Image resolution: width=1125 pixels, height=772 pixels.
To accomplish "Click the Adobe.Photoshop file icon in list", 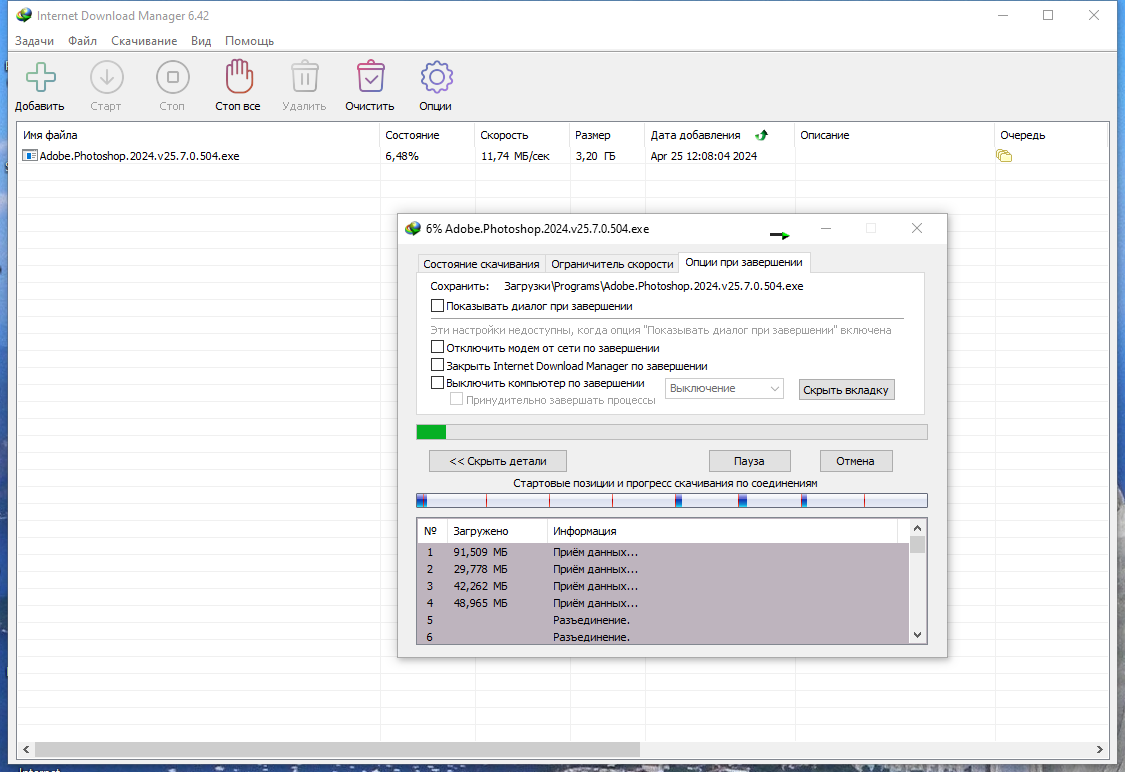I will [x=29, y=156].
